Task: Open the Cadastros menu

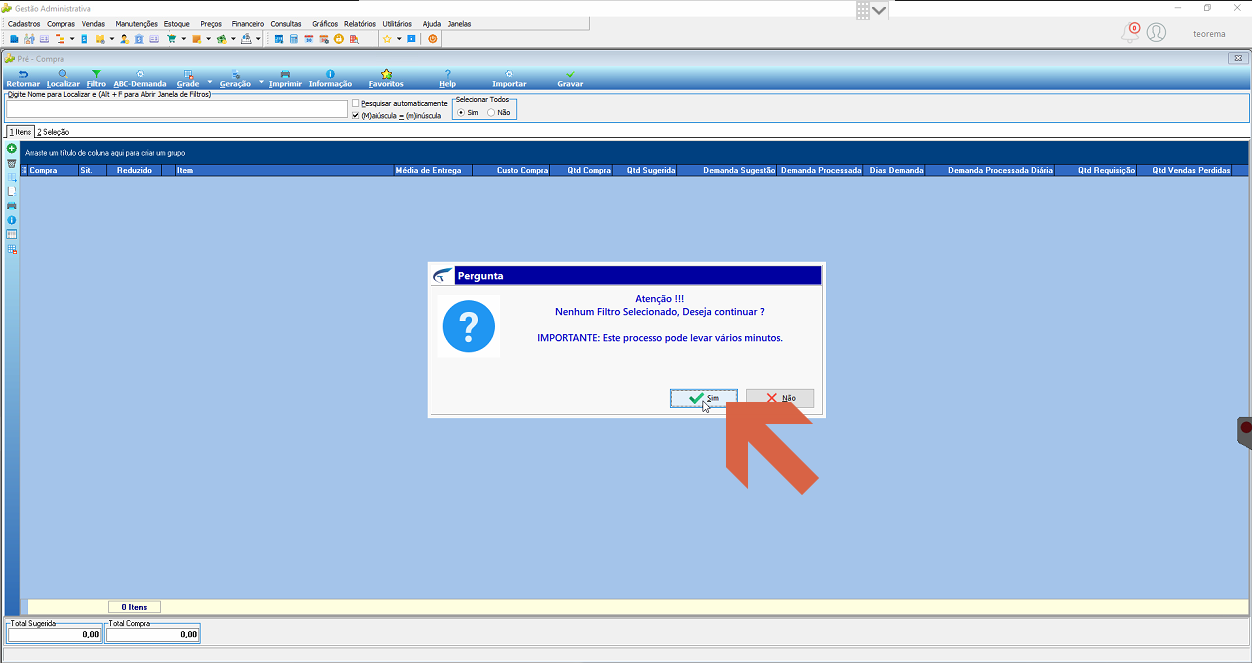Action: click(x=24, y=23)
